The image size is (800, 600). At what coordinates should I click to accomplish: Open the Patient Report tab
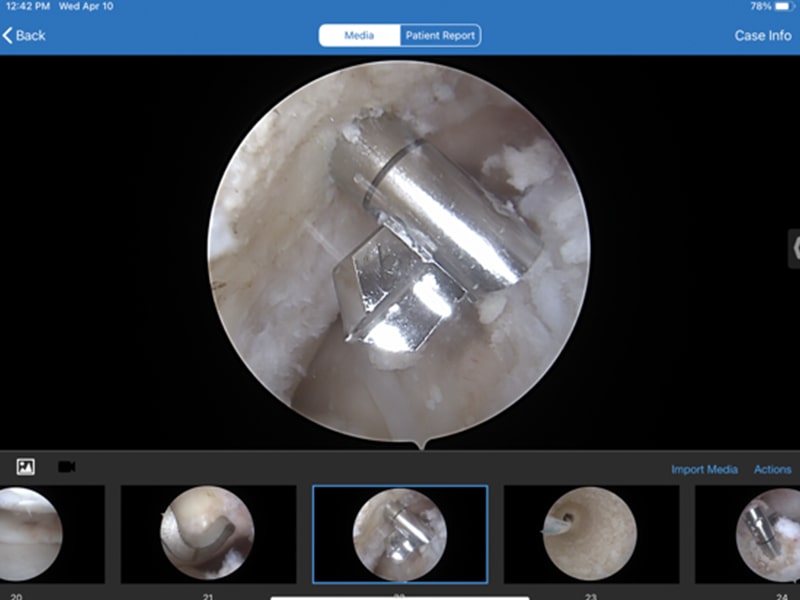440,35
